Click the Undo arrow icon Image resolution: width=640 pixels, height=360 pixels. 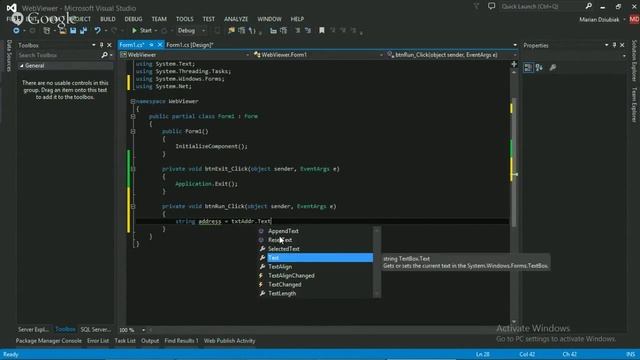tap(97, 31)
